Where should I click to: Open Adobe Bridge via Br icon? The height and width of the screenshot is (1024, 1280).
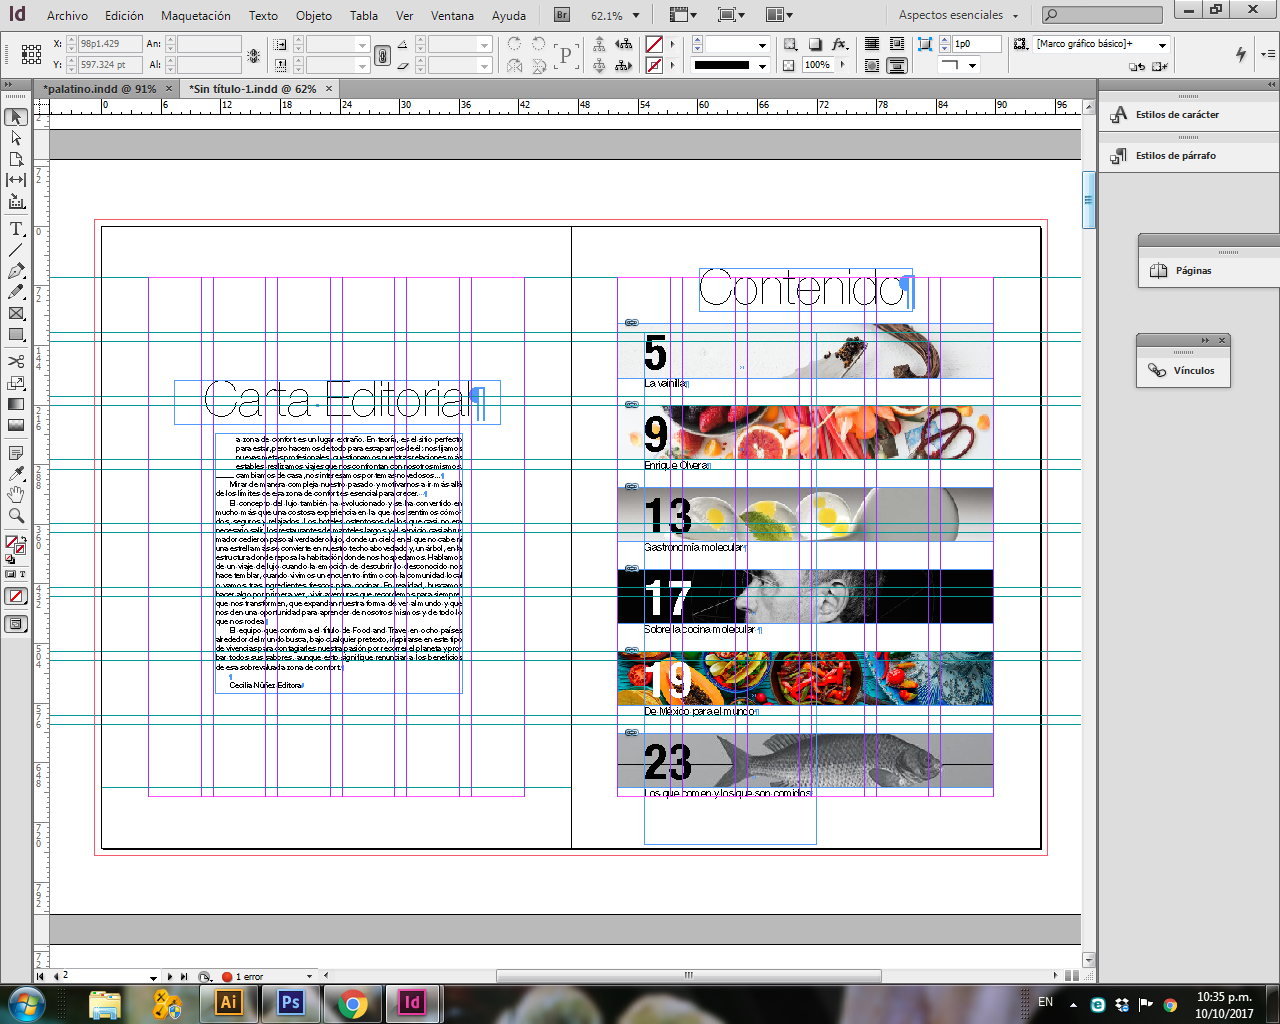(562, 15)
